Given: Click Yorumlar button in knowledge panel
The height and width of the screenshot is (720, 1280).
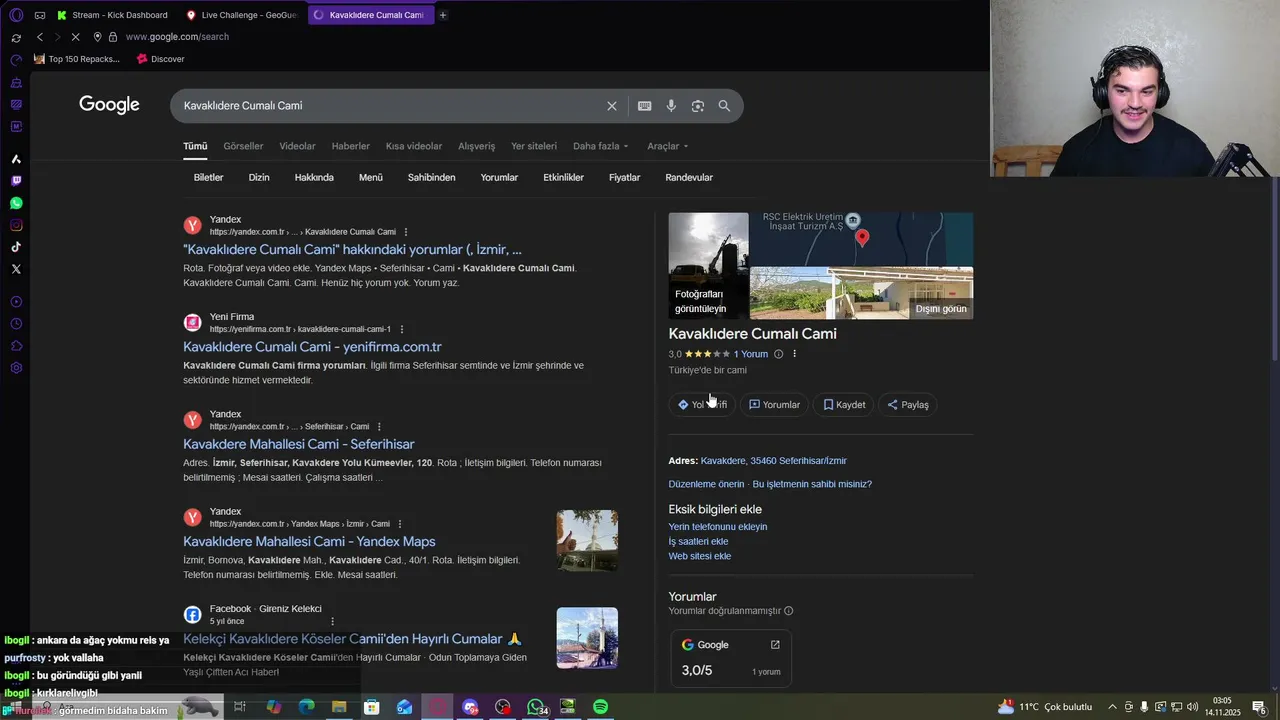Looking at the screenshot, I should pos(774,405).
